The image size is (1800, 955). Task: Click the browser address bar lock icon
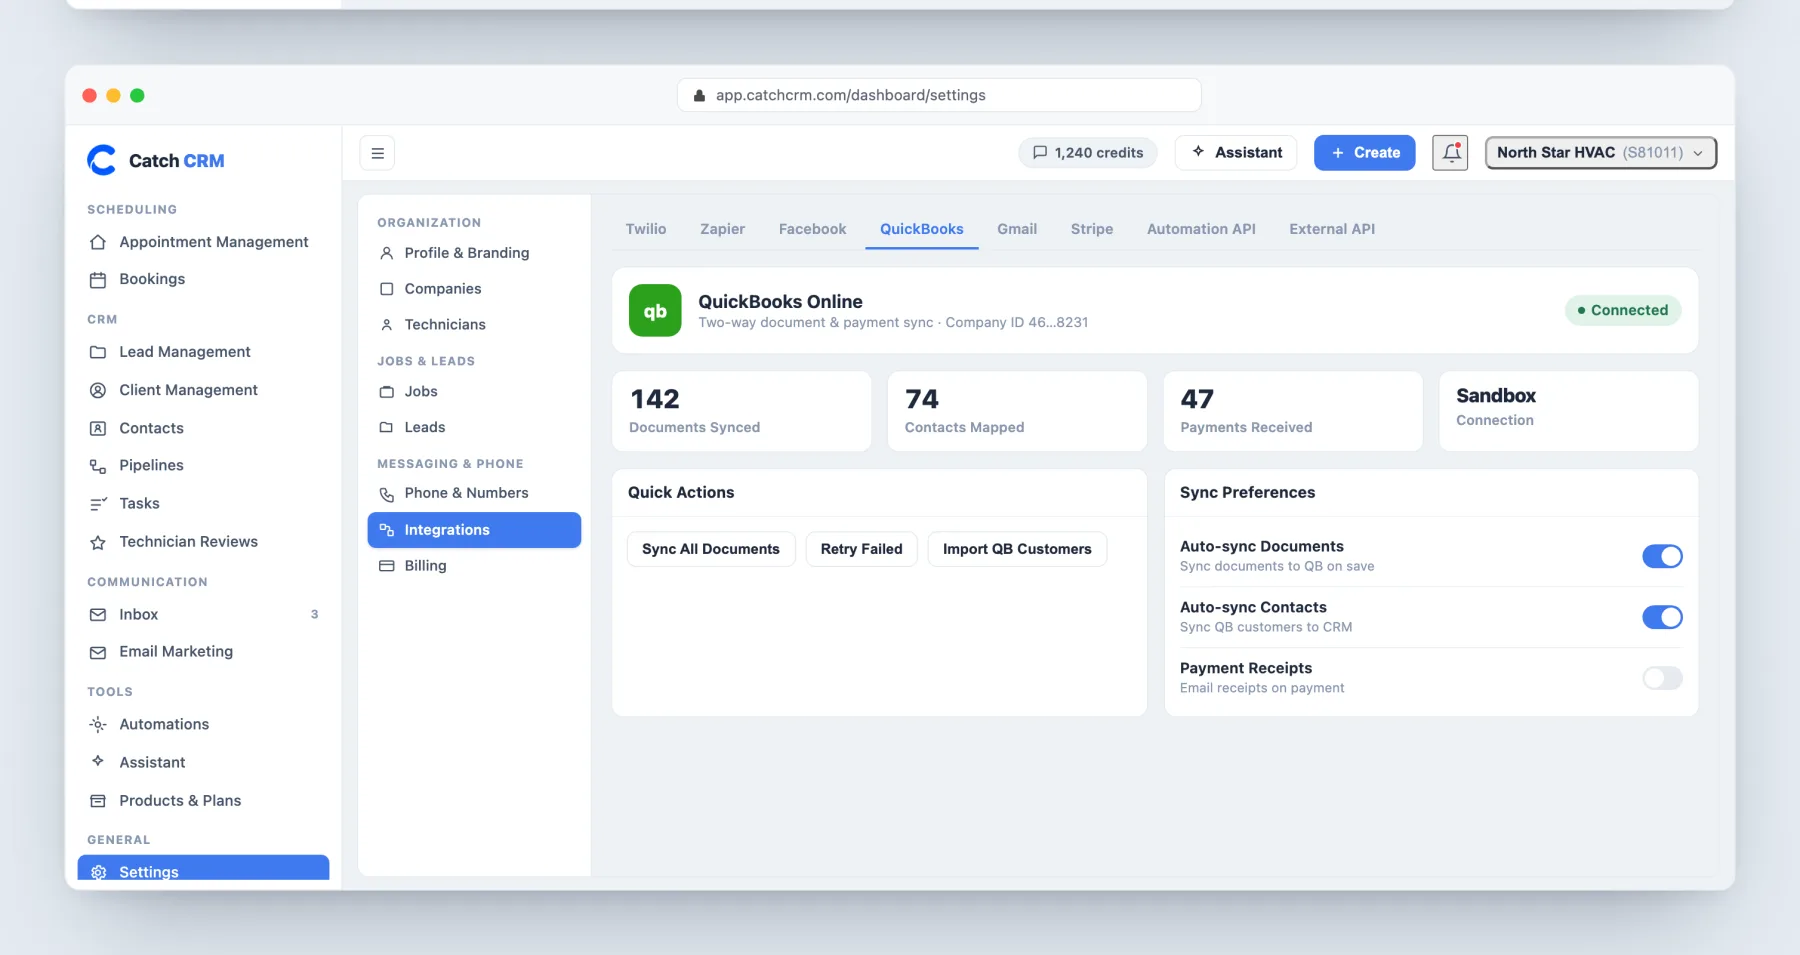(x=700, y=96)
